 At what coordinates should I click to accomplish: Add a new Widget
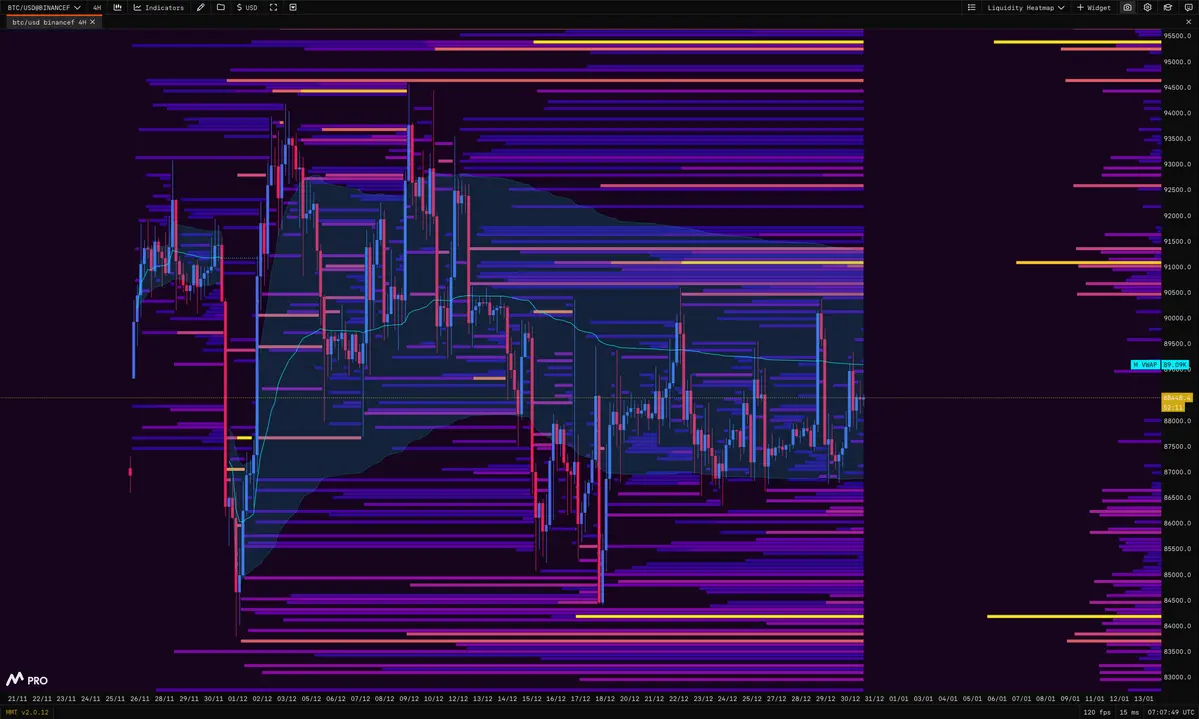pyautogui.click(x=1093, y=8)
